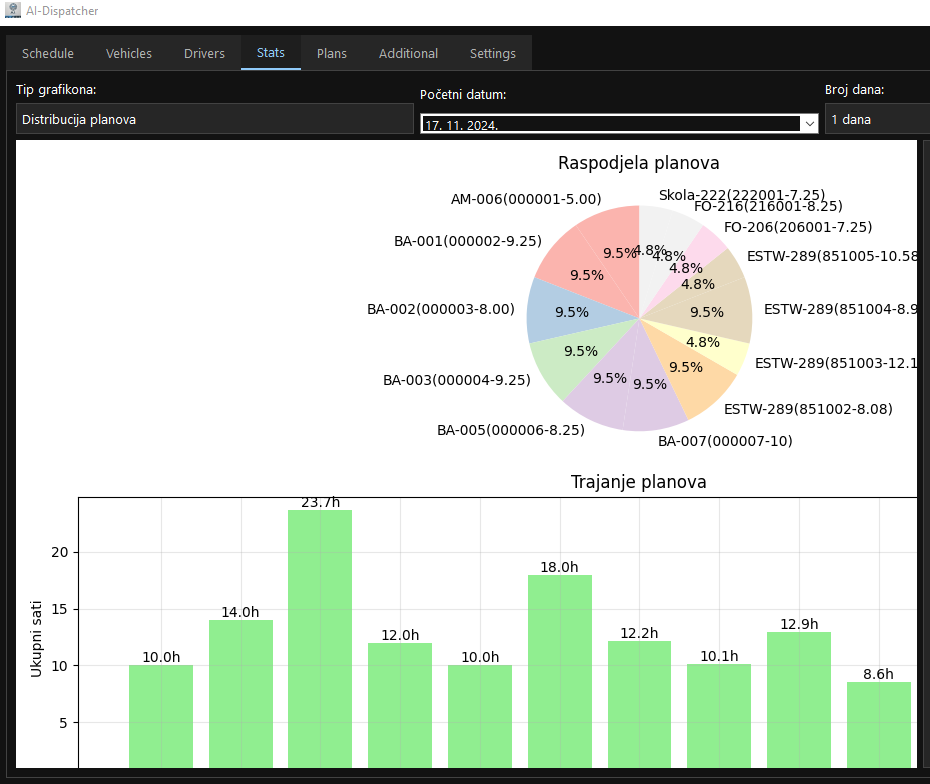Open the Vehicles tab
This screenshot has height=784, width=930.
(129, 53)
